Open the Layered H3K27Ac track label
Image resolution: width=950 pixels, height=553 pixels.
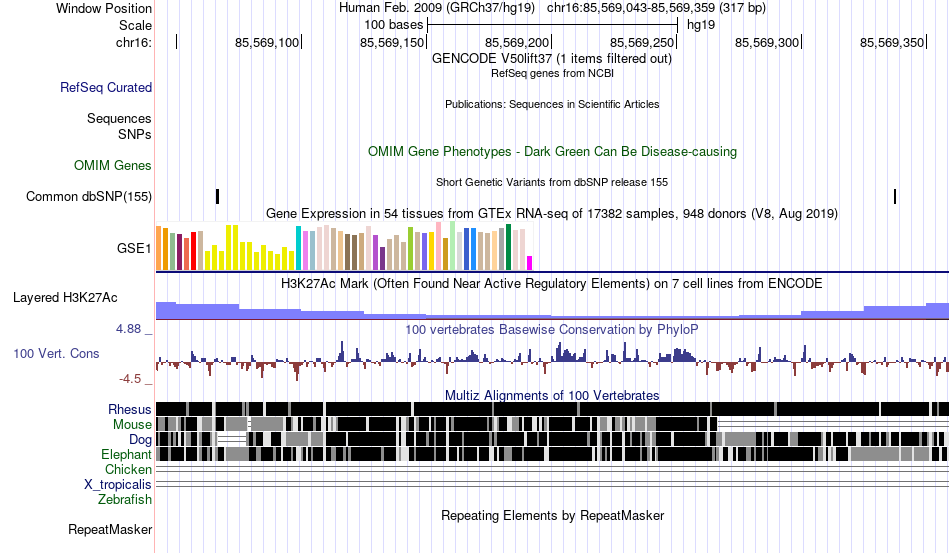click(65, 297)
